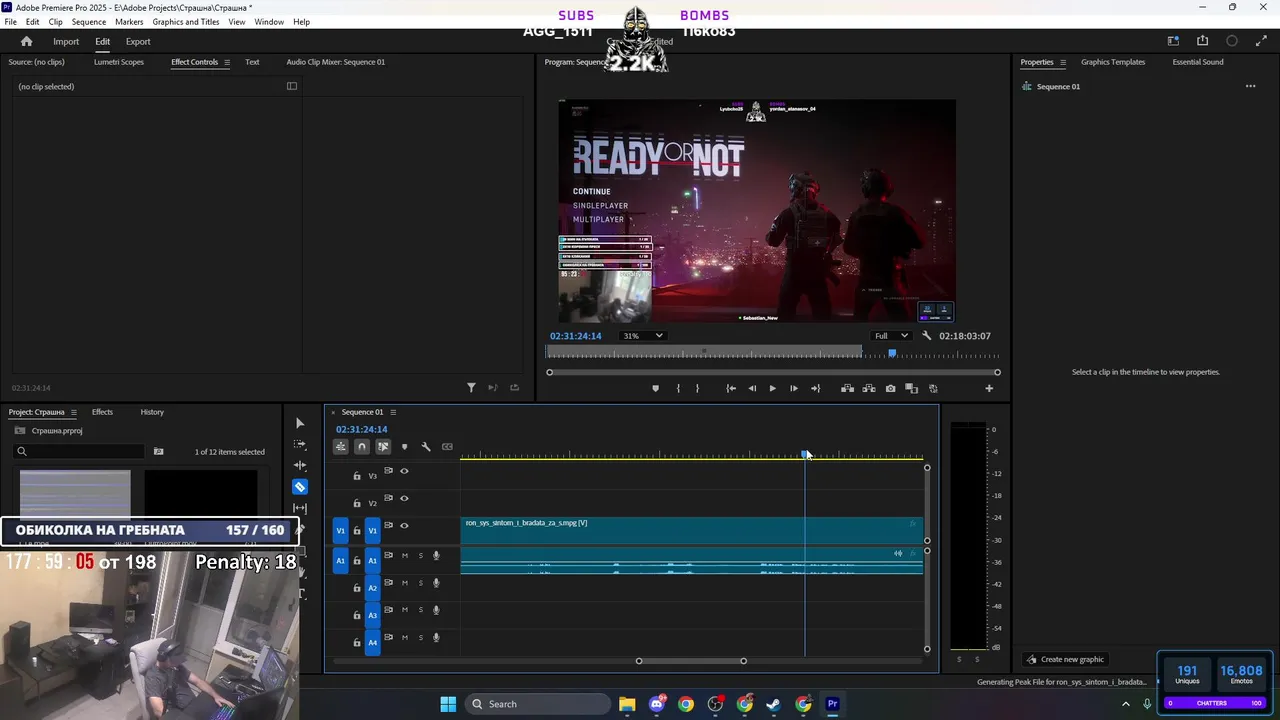Hide track V1 output with eye
This screenshot has height=720, width=1280.
(404, 525)
